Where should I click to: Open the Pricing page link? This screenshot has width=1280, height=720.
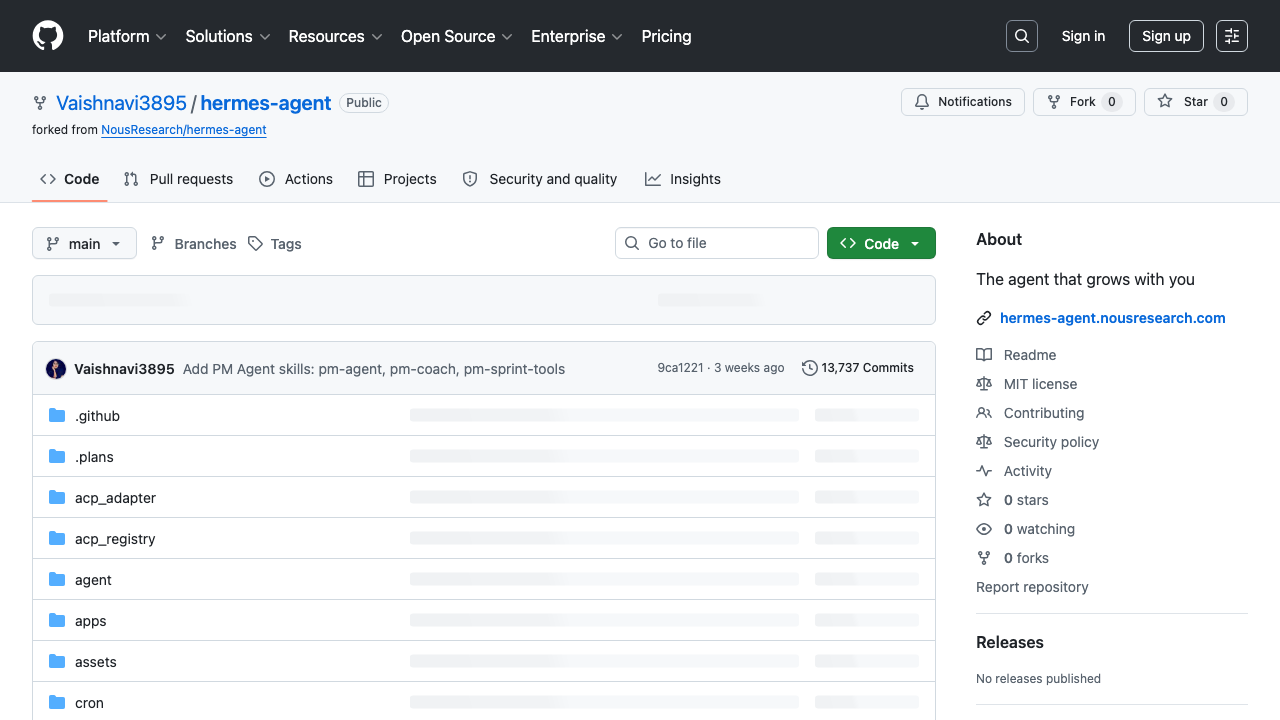[666, 36]
